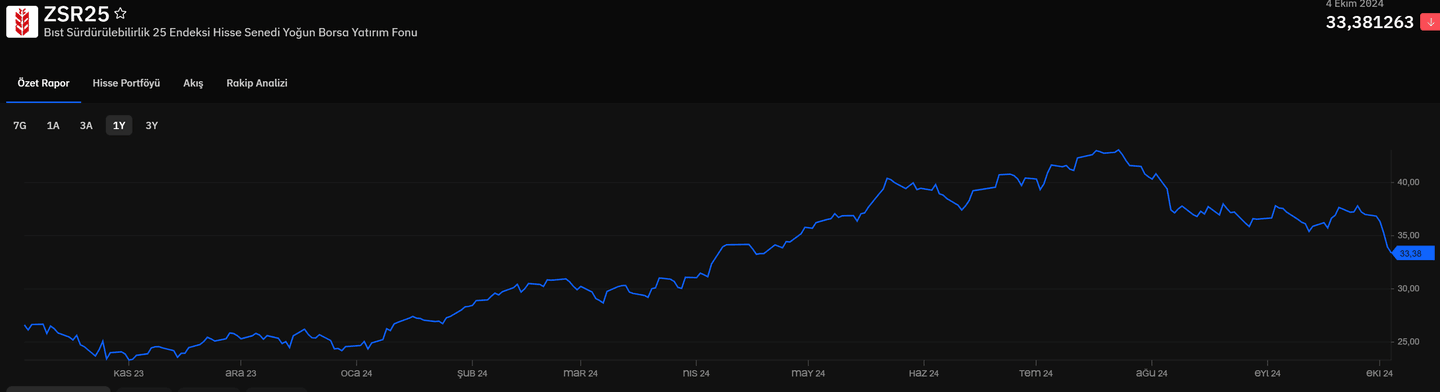Click the 33,381263 fund price value
The width and height of the screenshot is (1440, 392).
tap(1369, 22)
